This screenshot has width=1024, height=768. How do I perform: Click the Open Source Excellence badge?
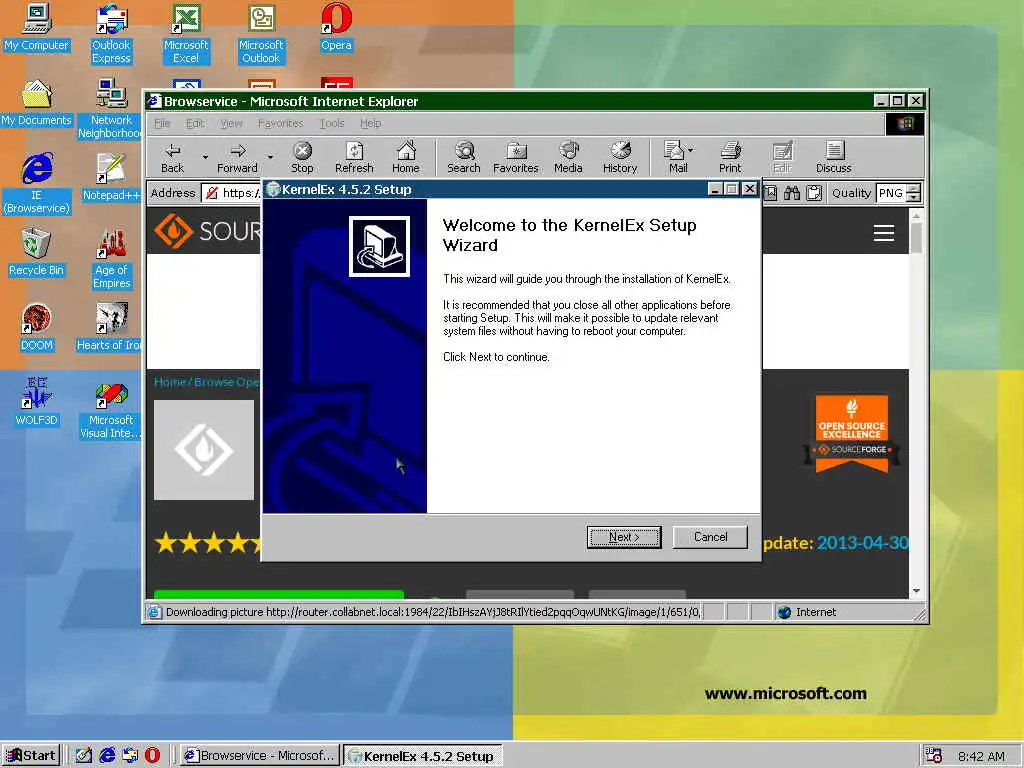pos(851,434)
